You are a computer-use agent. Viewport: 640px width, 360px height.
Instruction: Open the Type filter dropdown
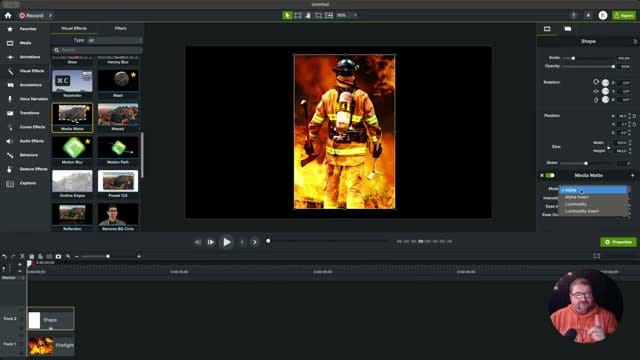point(114,40)
